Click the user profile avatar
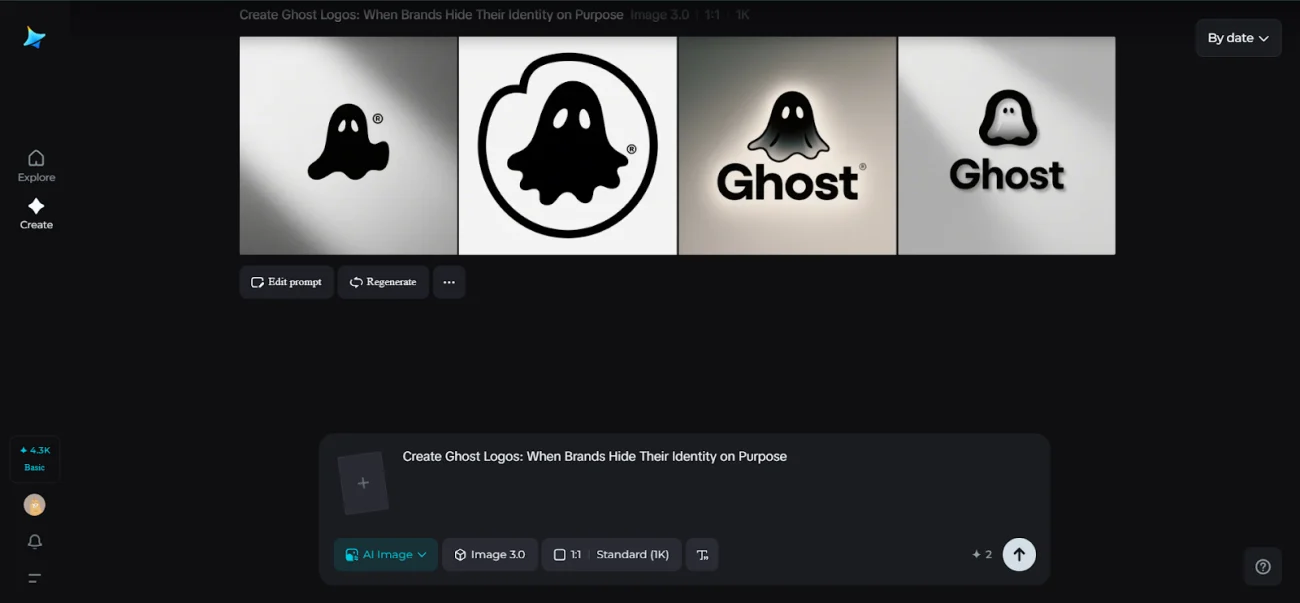Screen dimensions: 1300x603 35,505
